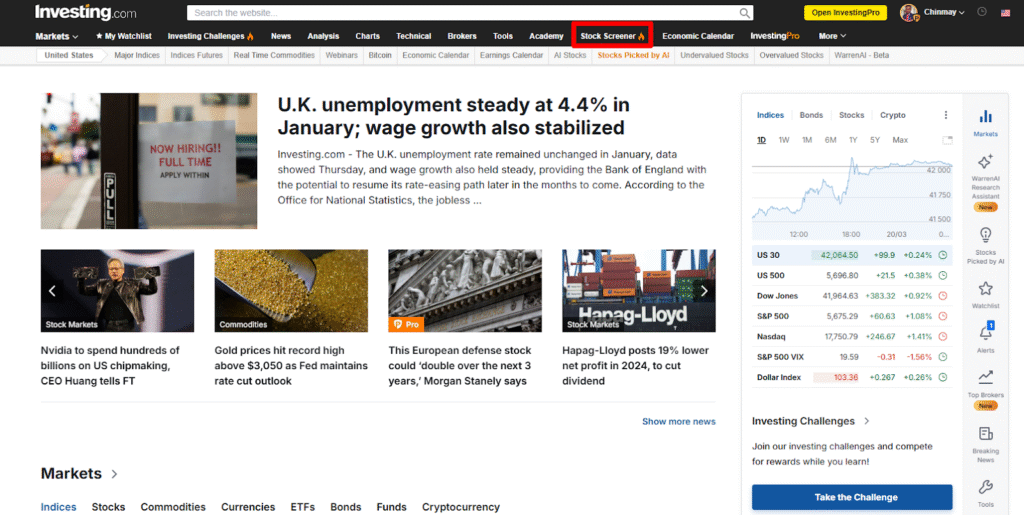Open WarrenAI Research Assistant sparkle icon
The width and height of the screenshot is (1024, 515).
[985, 162]
